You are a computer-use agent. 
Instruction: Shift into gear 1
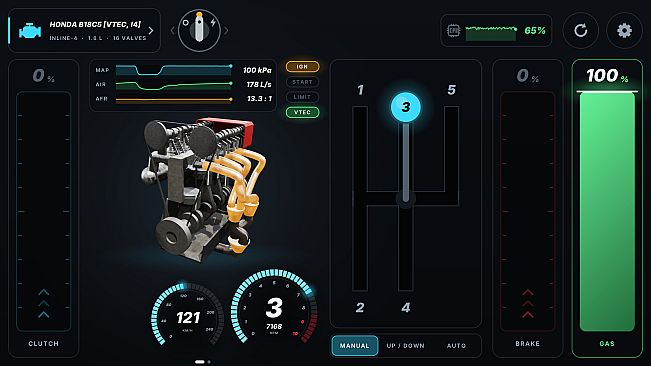tap(360, 90)
